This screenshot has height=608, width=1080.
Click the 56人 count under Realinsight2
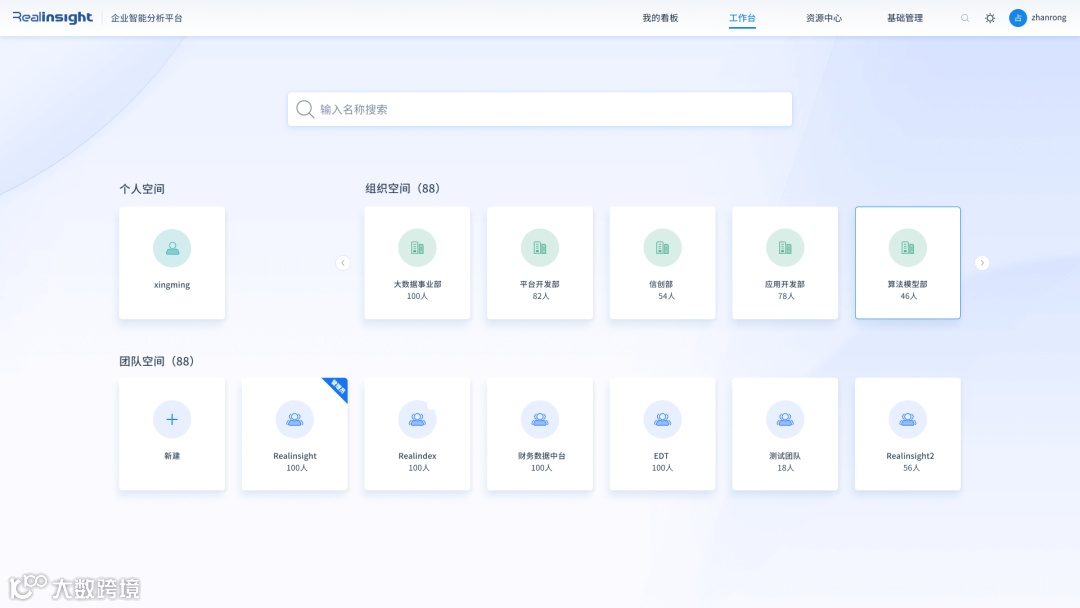tap(911, 468)
